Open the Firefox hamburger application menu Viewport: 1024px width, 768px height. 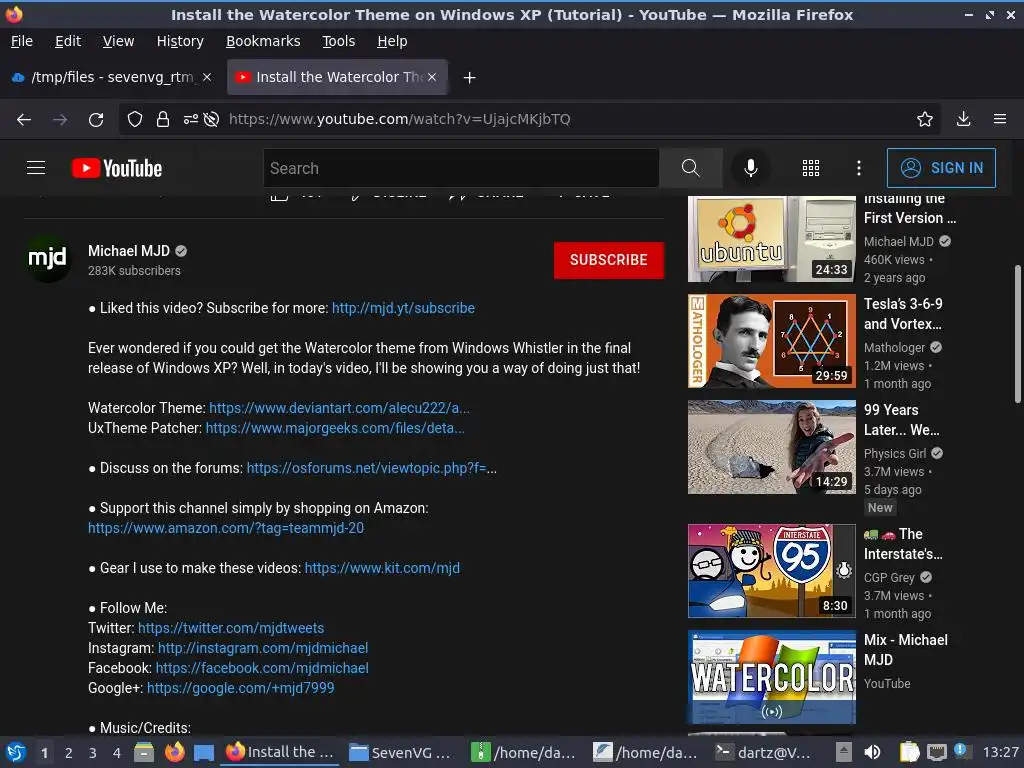click(1000, 119)
